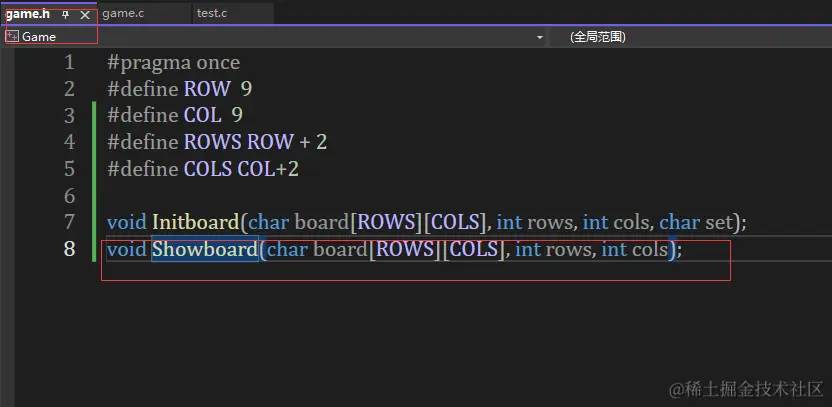Click the Game project icon
Viewport: 832px width, 407px height.
tap(12, 37)
